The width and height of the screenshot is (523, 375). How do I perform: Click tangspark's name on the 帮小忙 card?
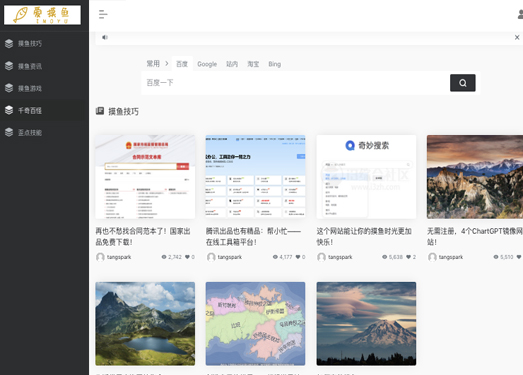[229, 257]
